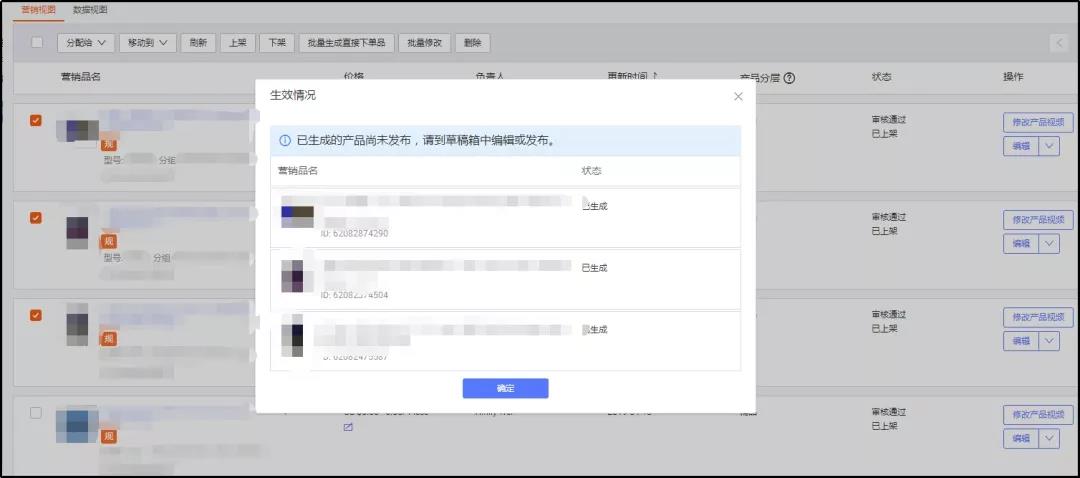Click 修改产品视频 for the third product row
1080x478 pixels.
[1038, 317]
